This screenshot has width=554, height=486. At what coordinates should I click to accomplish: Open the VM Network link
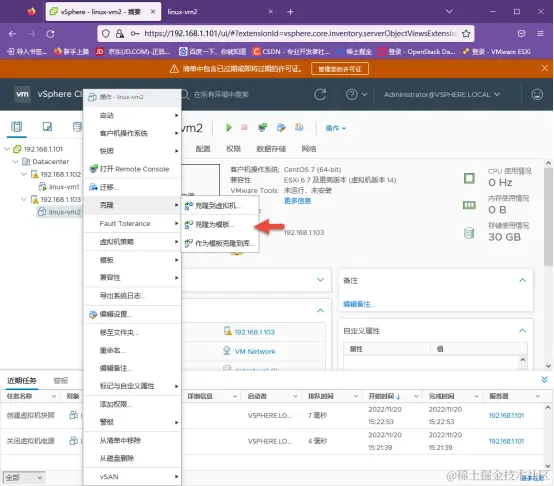tap(255, 351)
